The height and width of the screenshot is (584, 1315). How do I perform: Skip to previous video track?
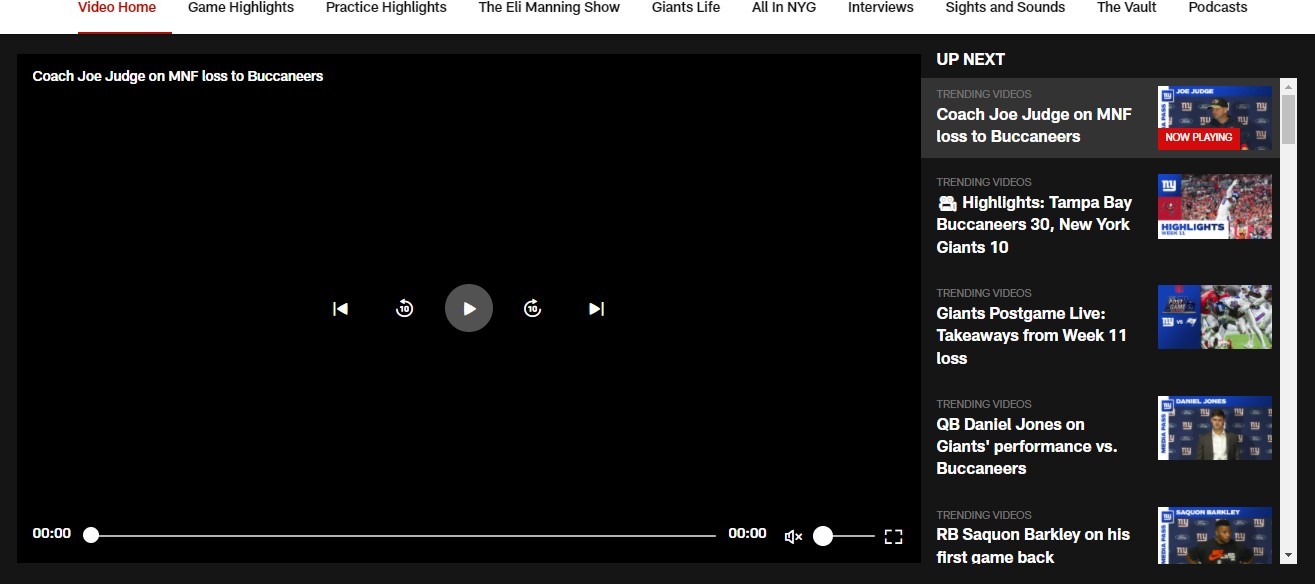[340, 309]
